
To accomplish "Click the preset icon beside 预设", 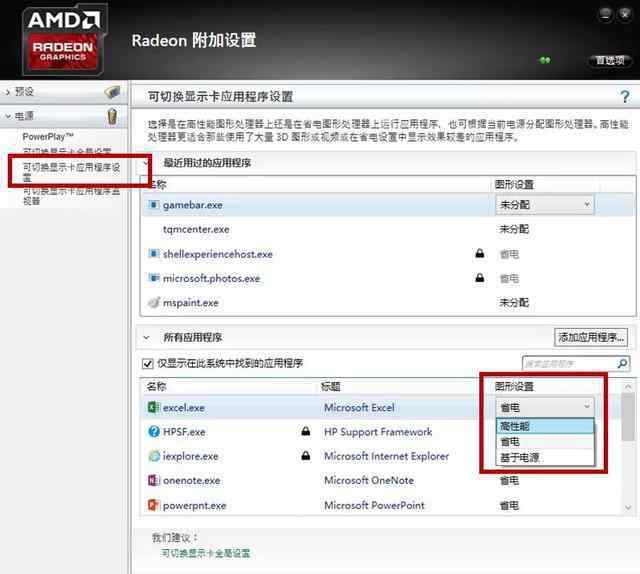I will 112,92.
